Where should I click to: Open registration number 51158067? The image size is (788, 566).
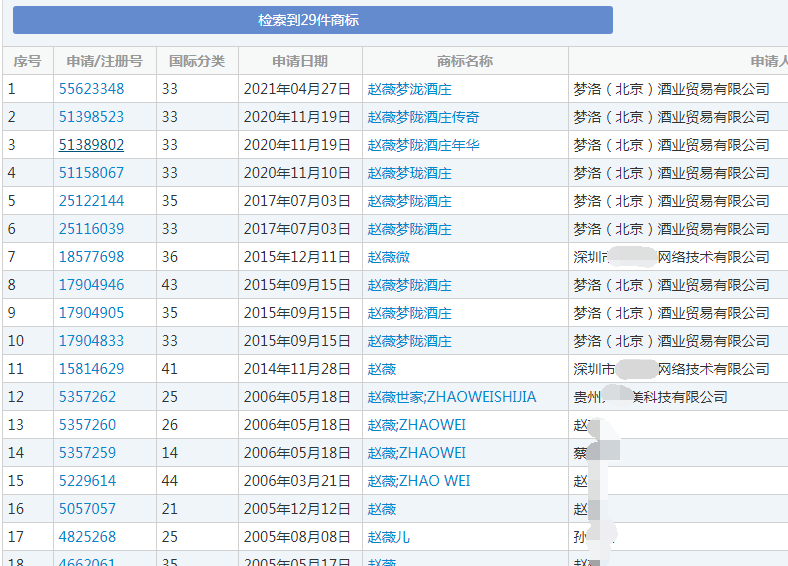click(x=91, y=173)
